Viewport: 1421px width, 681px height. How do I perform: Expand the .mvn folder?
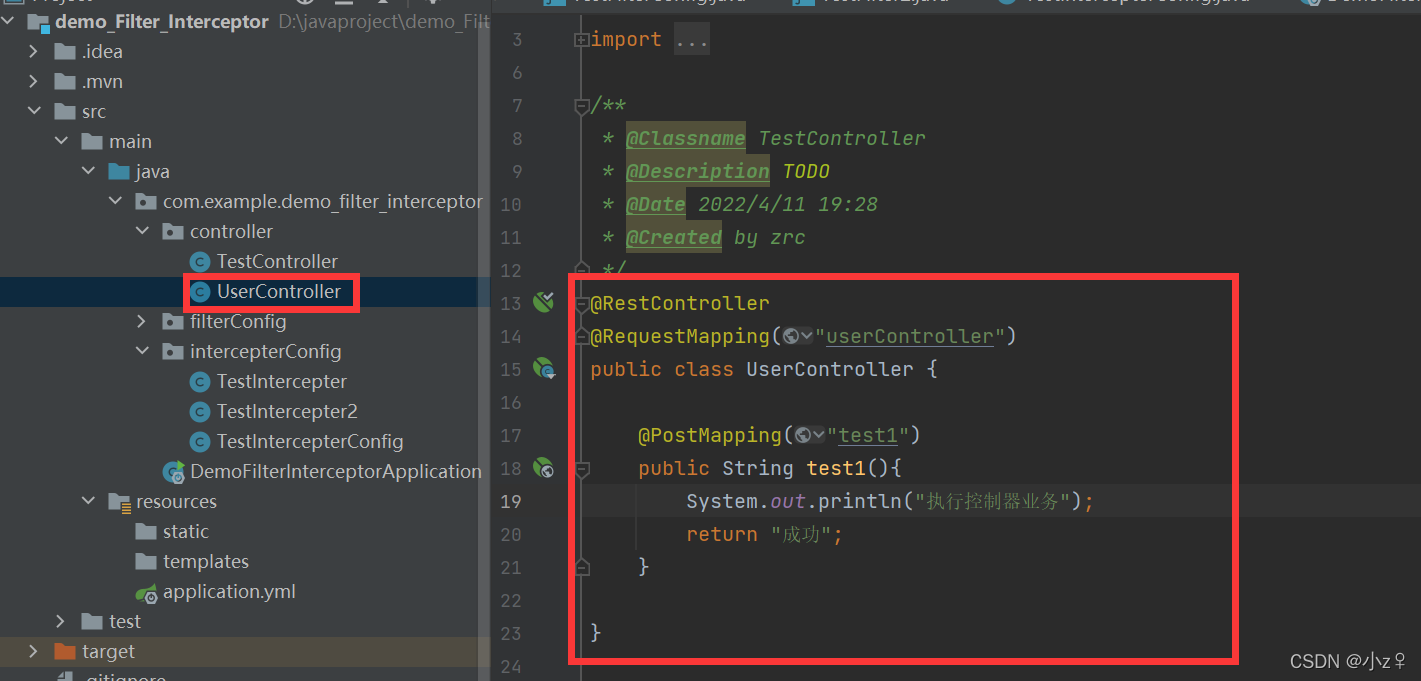pyautogui.click(x=33, y=82)
